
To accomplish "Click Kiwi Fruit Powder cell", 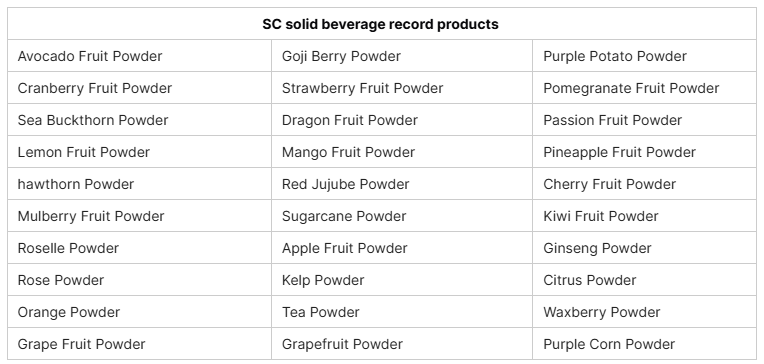I will coord(644,216).
